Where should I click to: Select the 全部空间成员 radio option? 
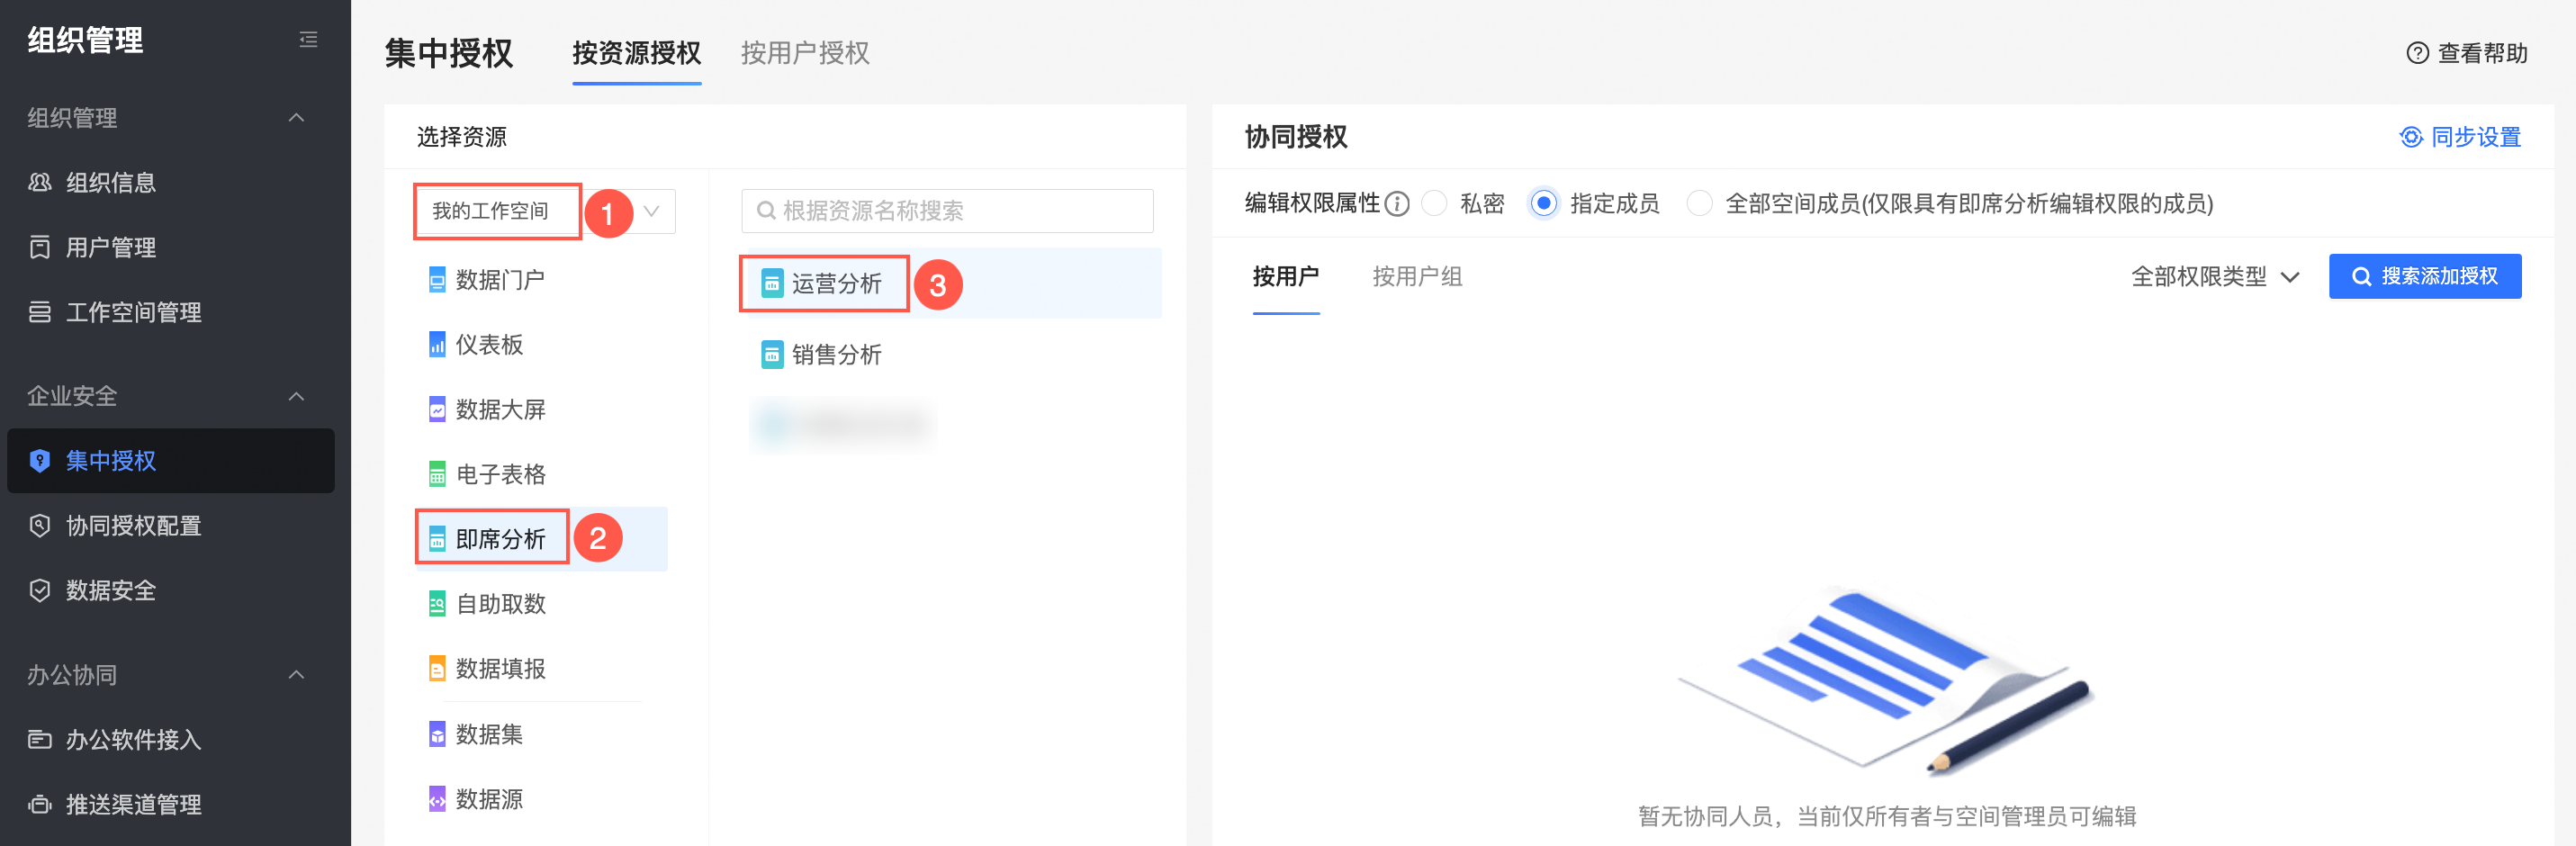(1699, 204)
